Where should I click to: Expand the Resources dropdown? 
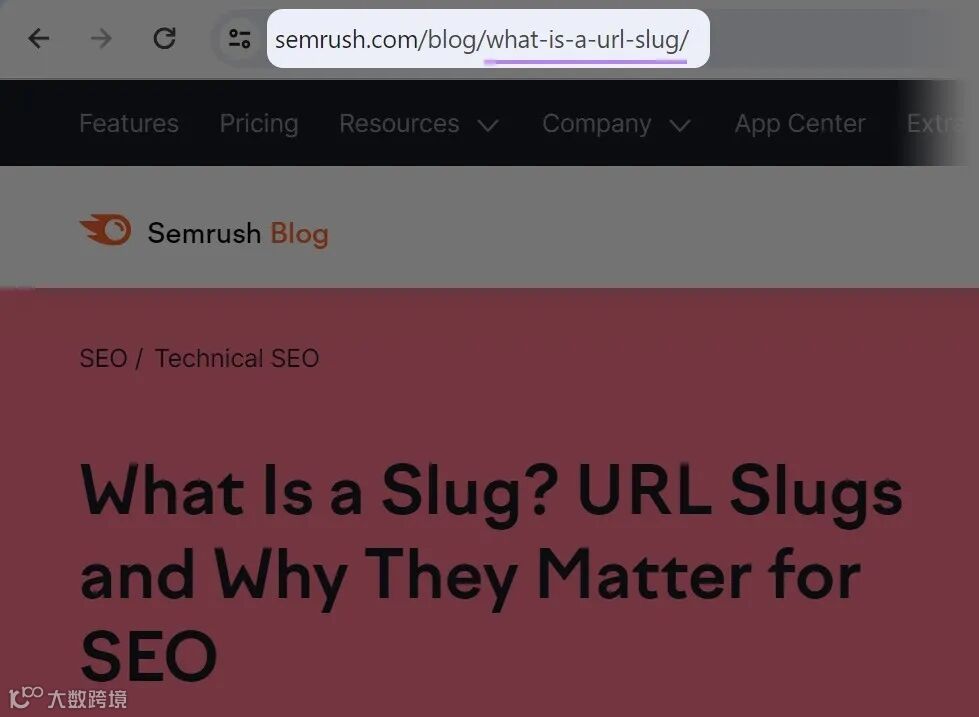coord(400,123)
